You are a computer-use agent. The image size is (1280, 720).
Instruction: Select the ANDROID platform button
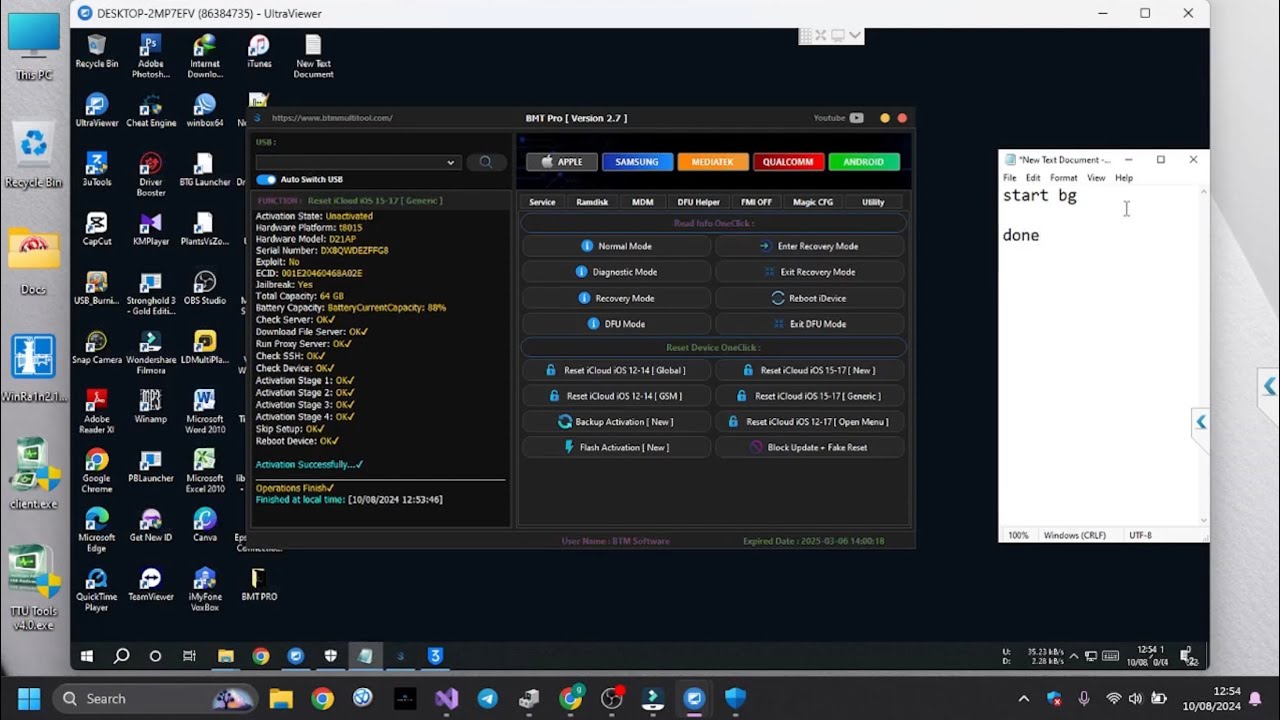pyautogui.click(x=863, y=162)
